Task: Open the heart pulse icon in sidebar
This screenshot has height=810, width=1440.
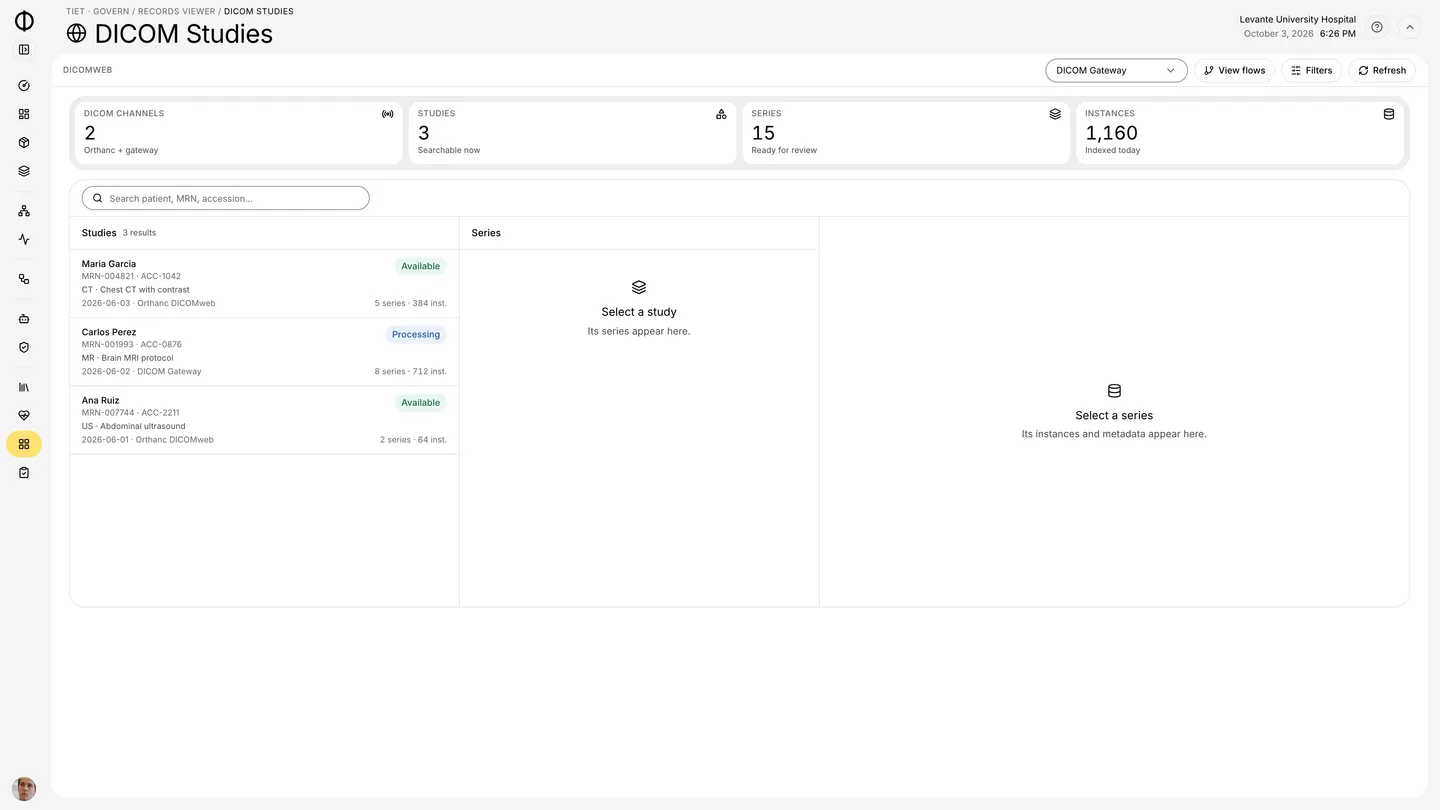Action: tap(24, 416)
